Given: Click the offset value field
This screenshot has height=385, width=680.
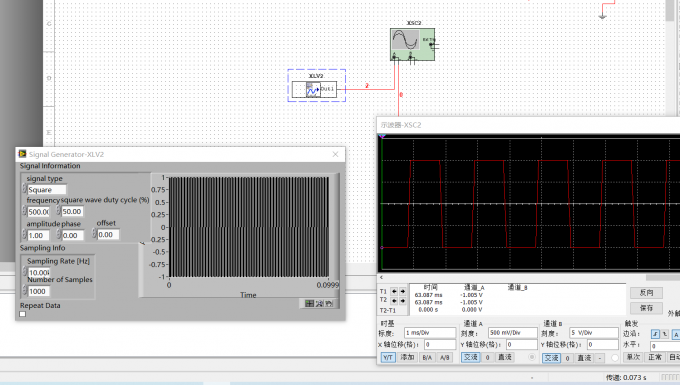Looking at the screenshot, I should 108,235.
